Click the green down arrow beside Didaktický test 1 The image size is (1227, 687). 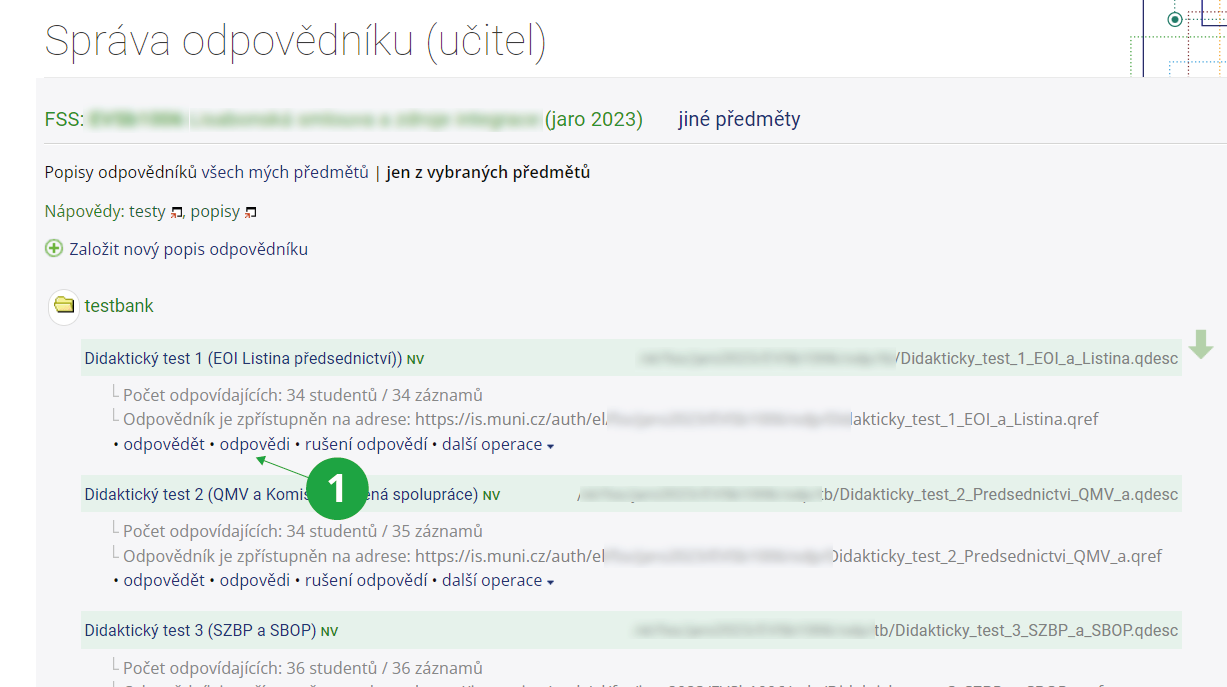click(1201, 345)
